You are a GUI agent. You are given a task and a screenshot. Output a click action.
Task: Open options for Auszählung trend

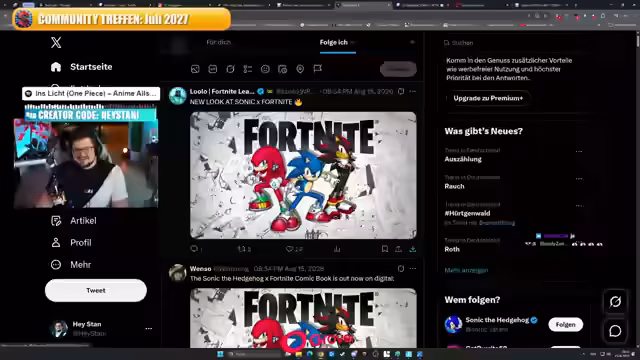pyautogui.click(x=579, y=151)
